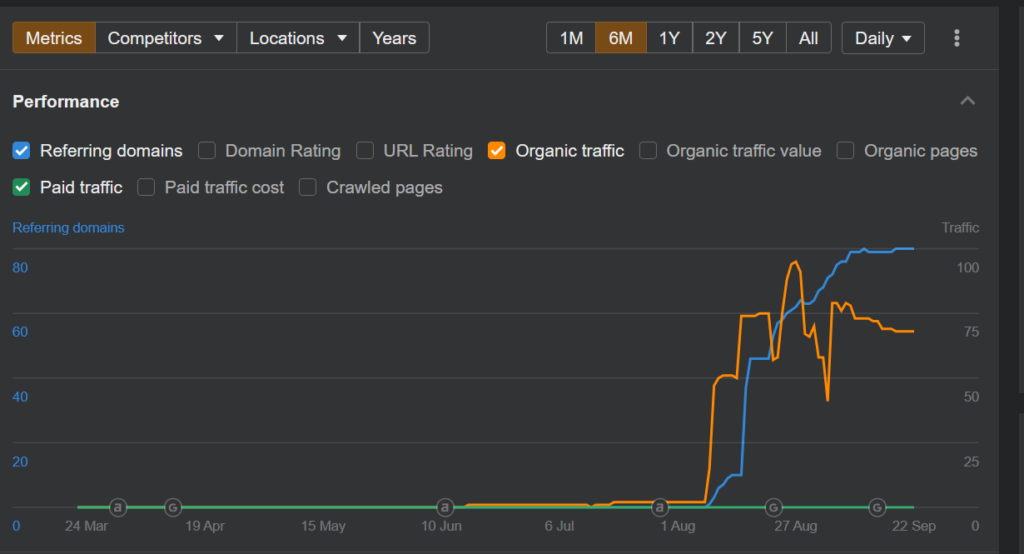This screenshot has height=554, width=1024.
Task: Uncheck the Organic traffic checkbox
Action: [x=496, y=151]
